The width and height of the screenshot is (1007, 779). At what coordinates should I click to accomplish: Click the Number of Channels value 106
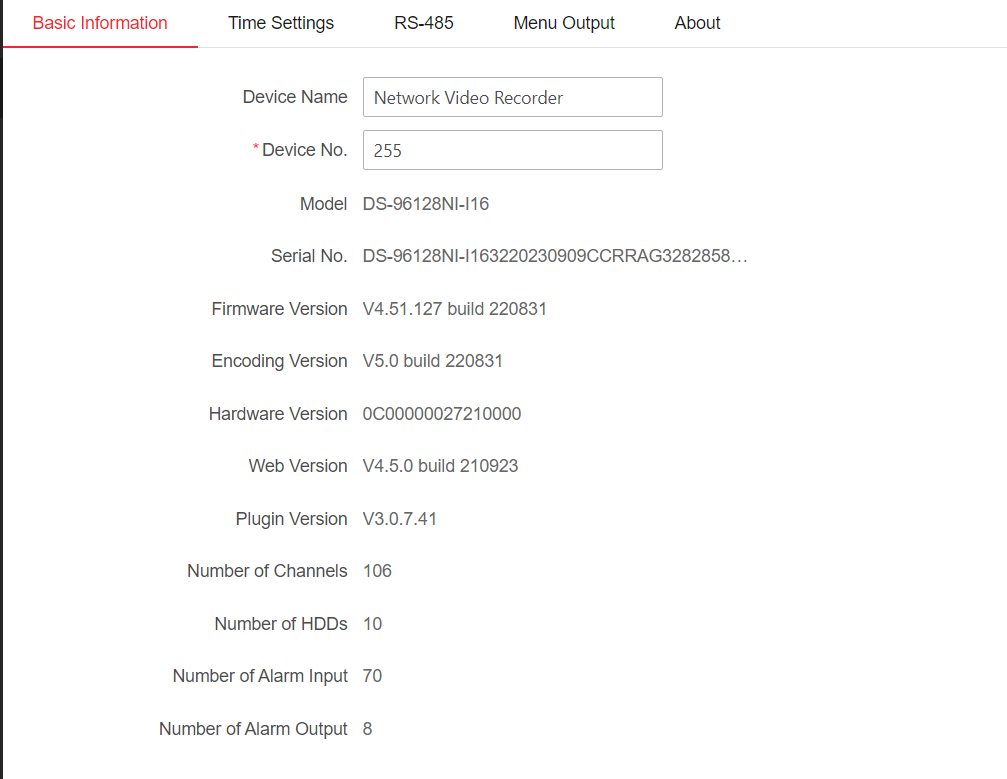tap(377, 571)
